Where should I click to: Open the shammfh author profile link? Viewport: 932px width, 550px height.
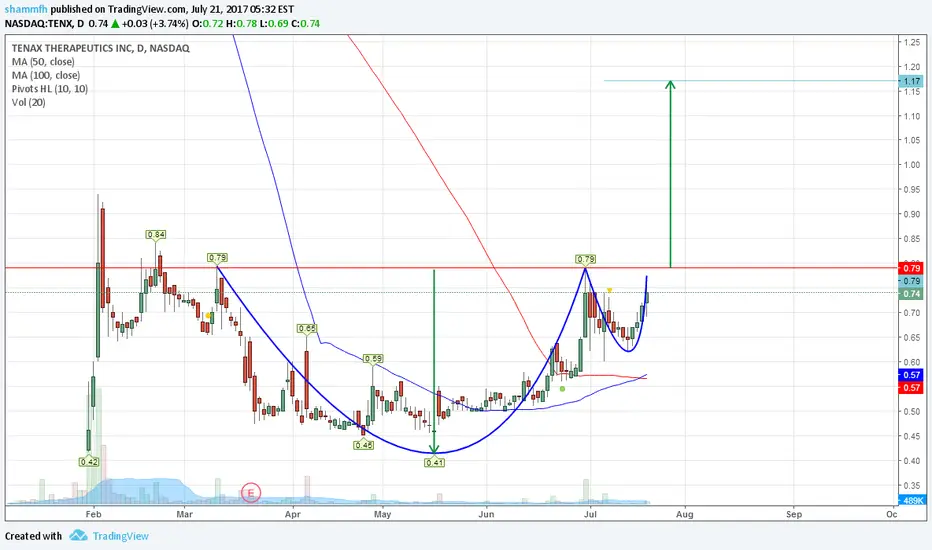pyautogui.click(x=26, y=10)
